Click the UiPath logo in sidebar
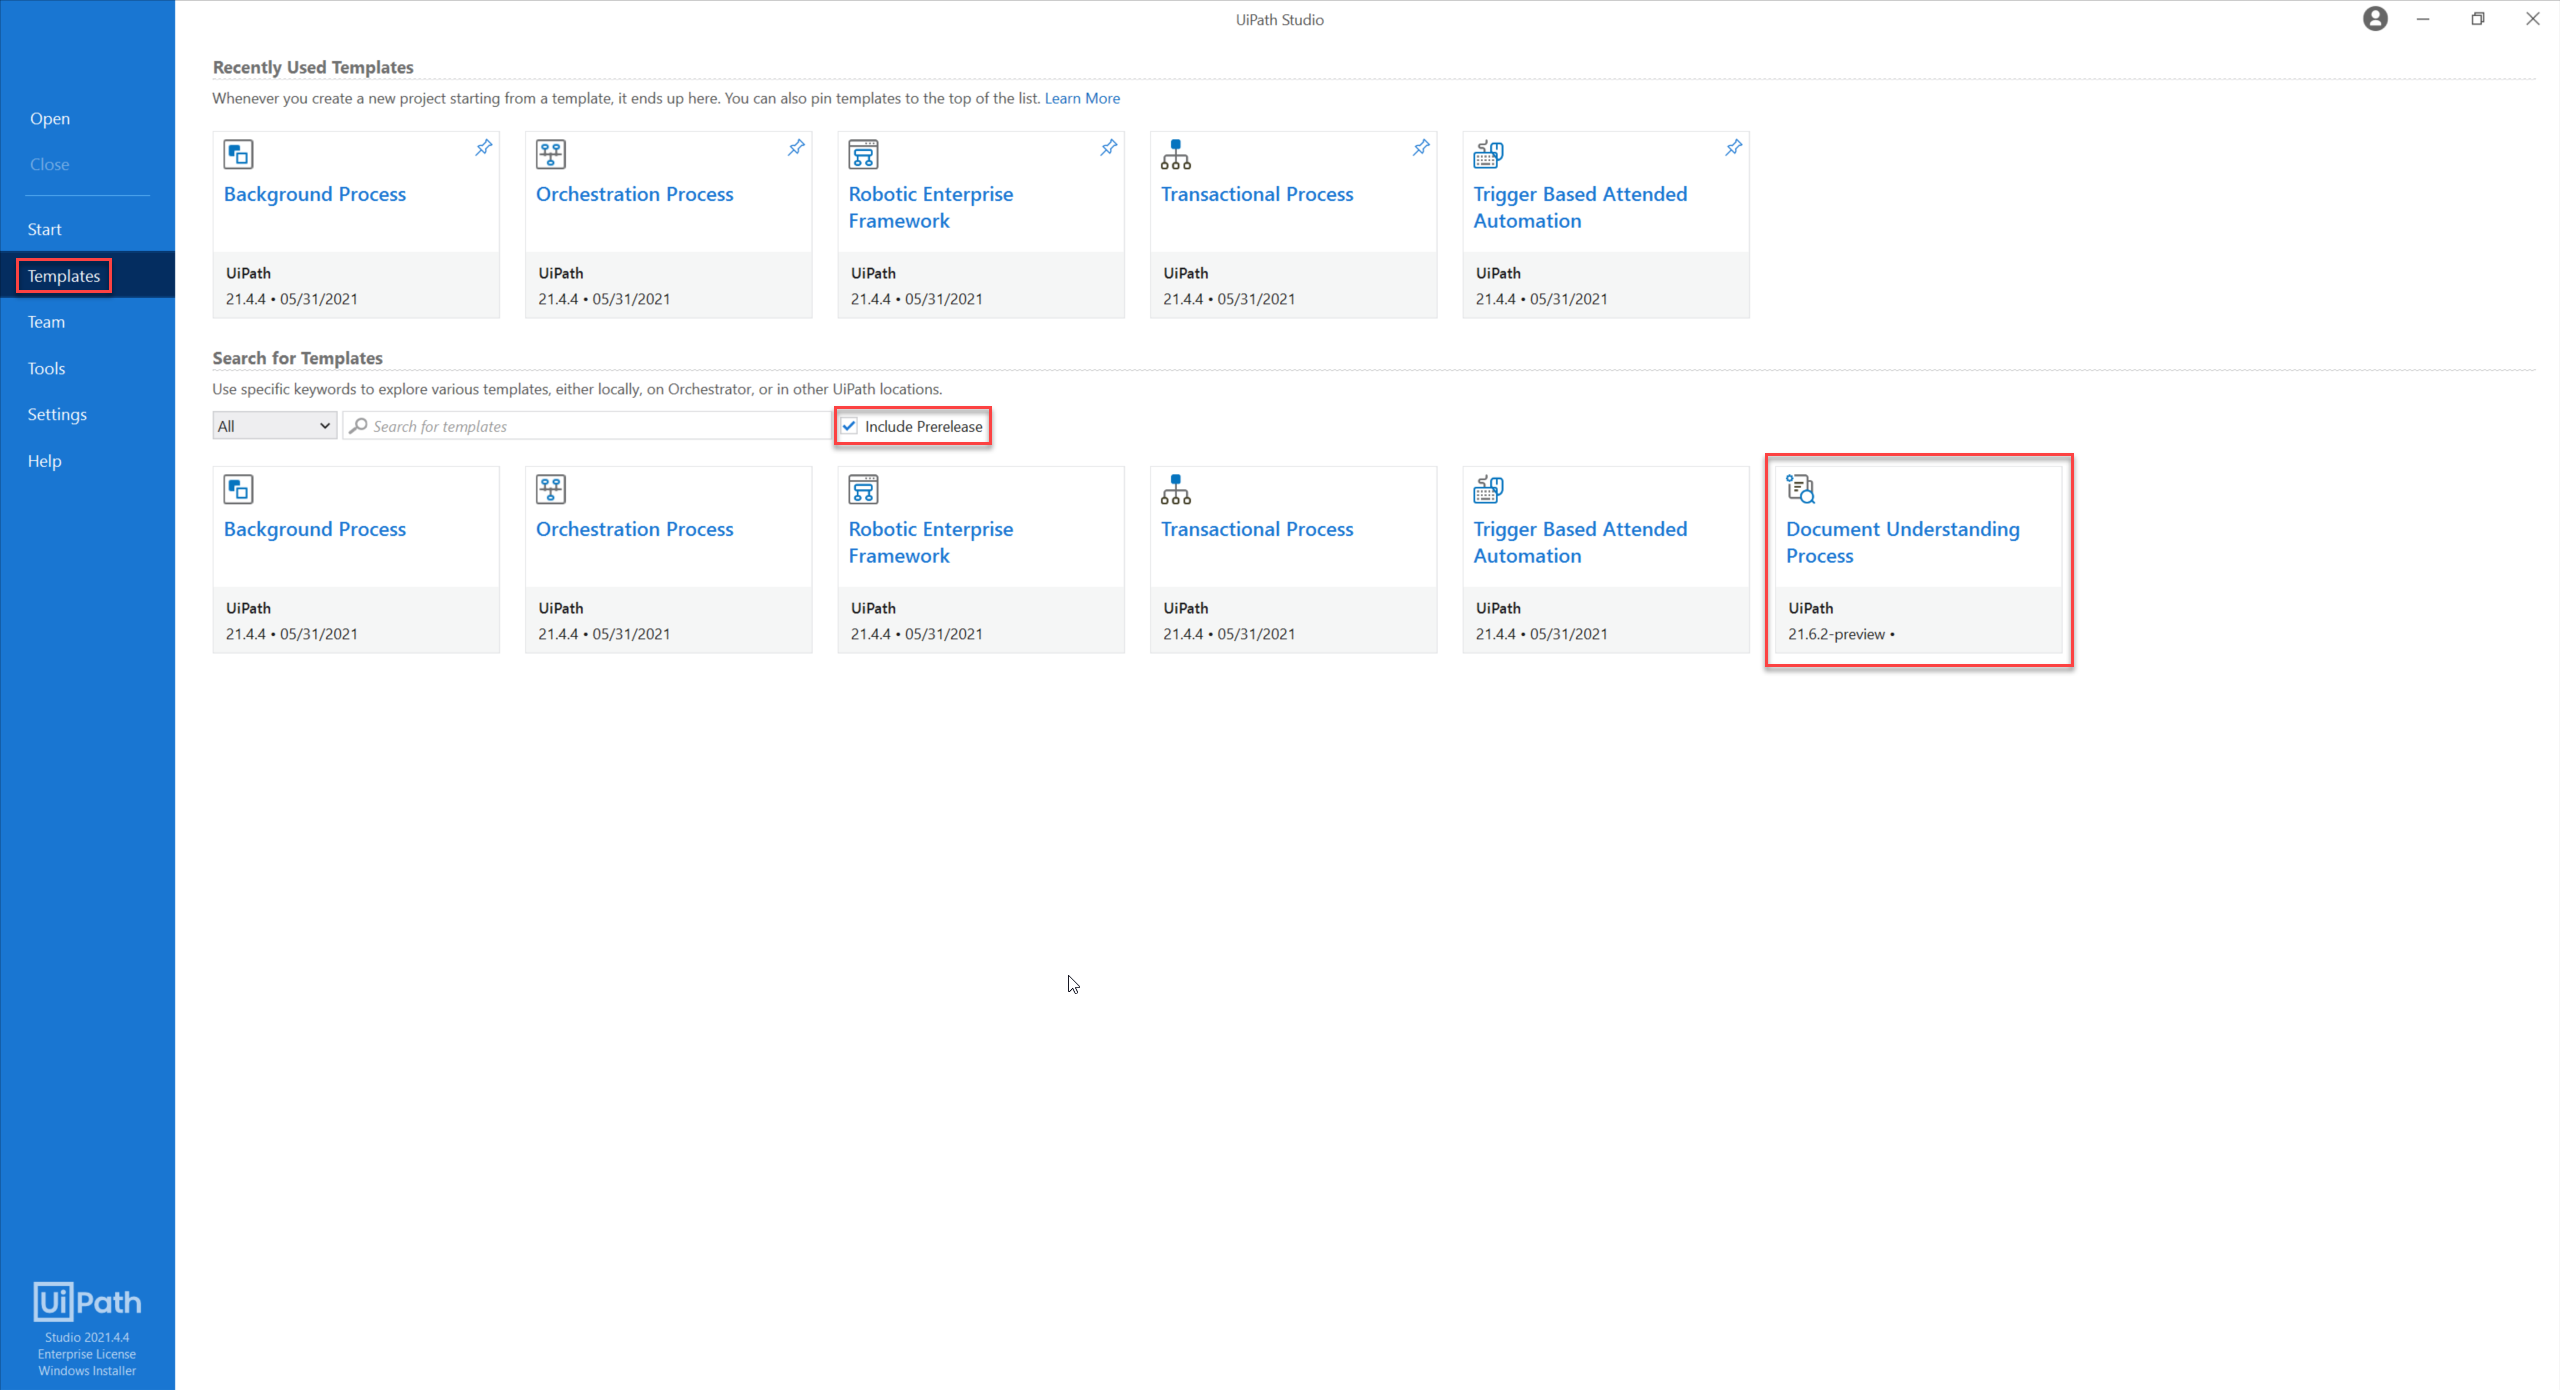The height and width of the screenshot is (1390, 2560). [x=87, y=1301]
